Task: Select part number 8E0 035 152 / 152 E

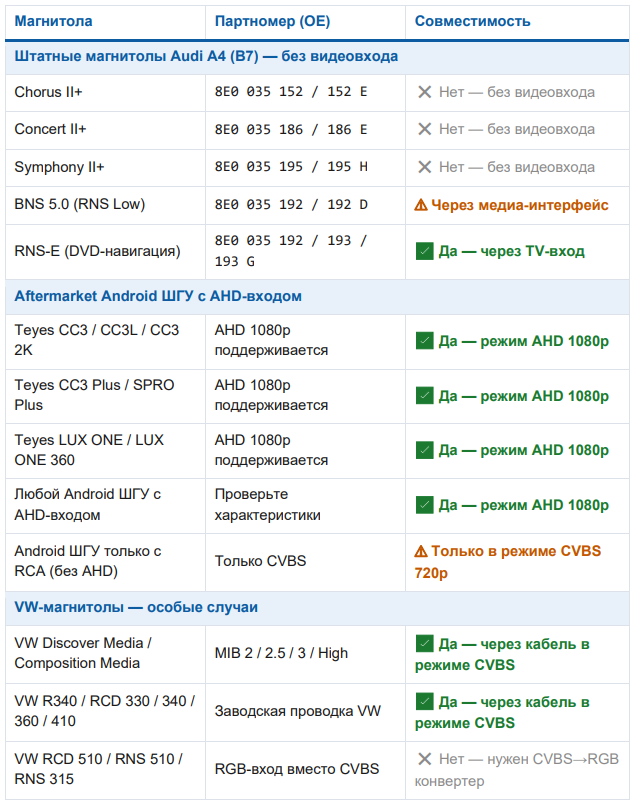Action: point(291,92)
